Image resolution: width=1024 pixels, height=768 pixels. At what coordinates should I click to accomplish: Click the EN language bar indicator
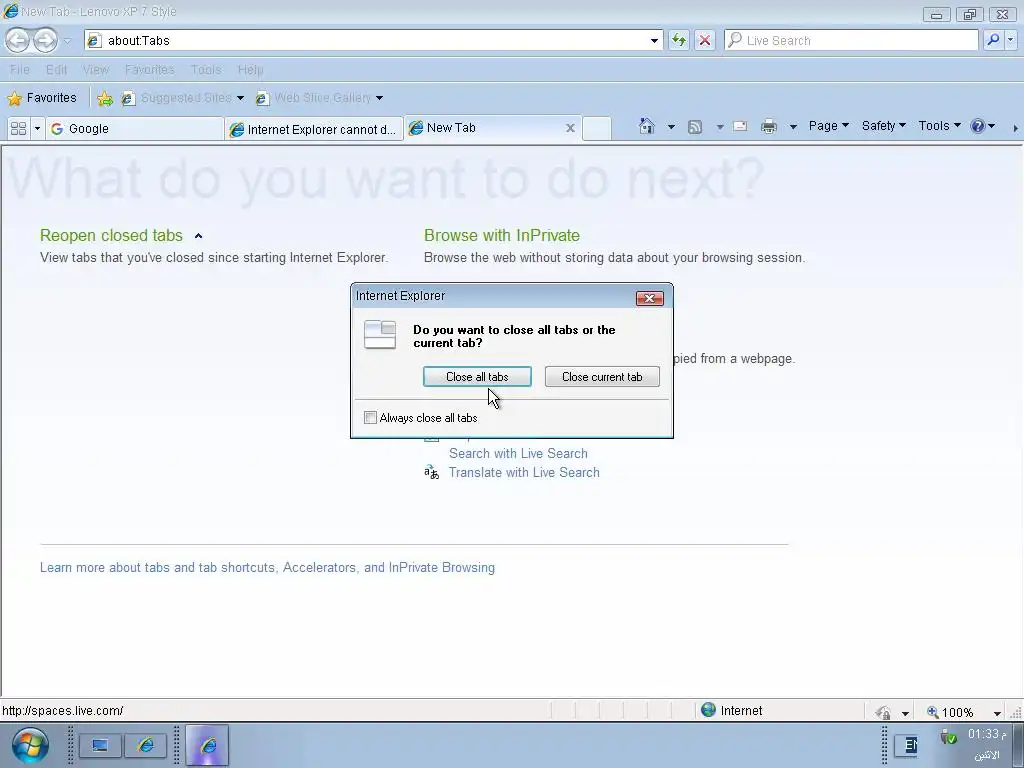908,745
